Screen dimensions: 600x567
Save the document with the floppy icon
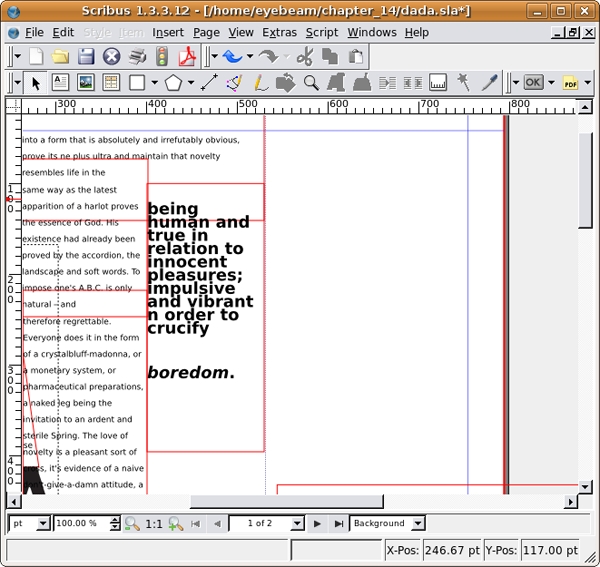[86, 57]
